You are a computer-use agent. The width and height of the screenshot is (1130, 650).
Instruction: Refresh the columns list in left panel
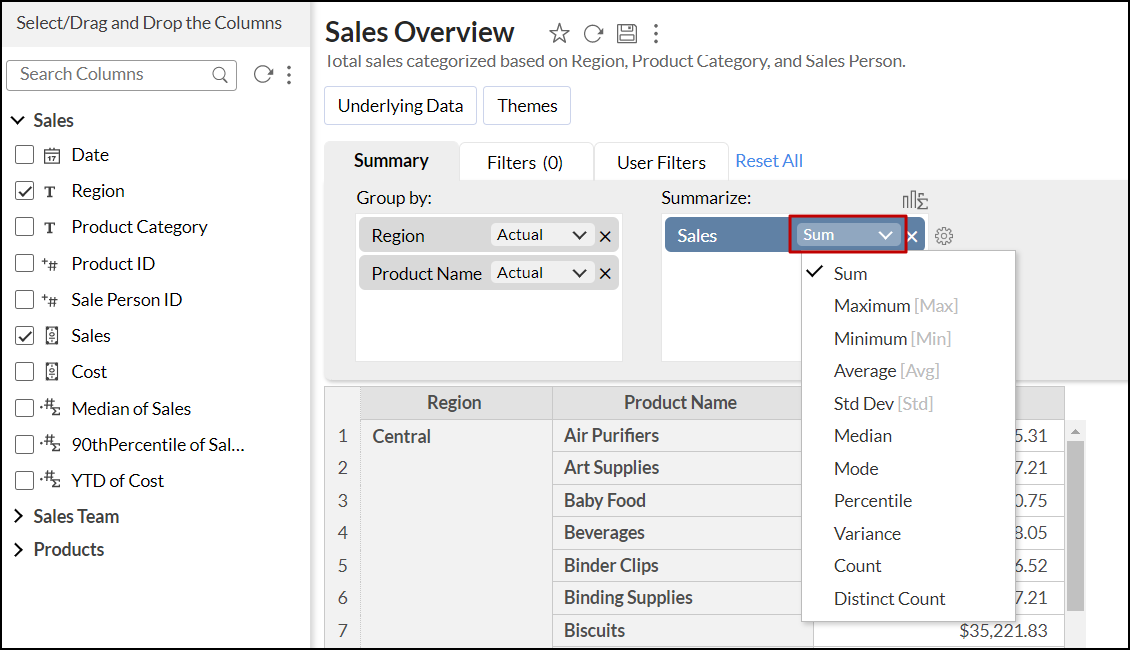pyautogui.click(x=263, y=75)
